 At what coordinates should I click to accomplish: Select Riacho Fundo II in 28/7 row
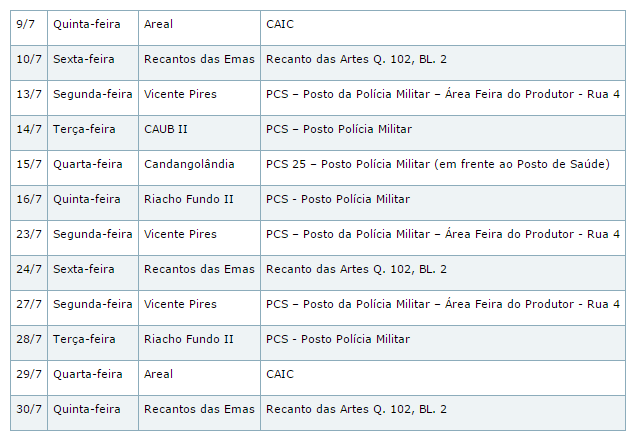[189, 339]
